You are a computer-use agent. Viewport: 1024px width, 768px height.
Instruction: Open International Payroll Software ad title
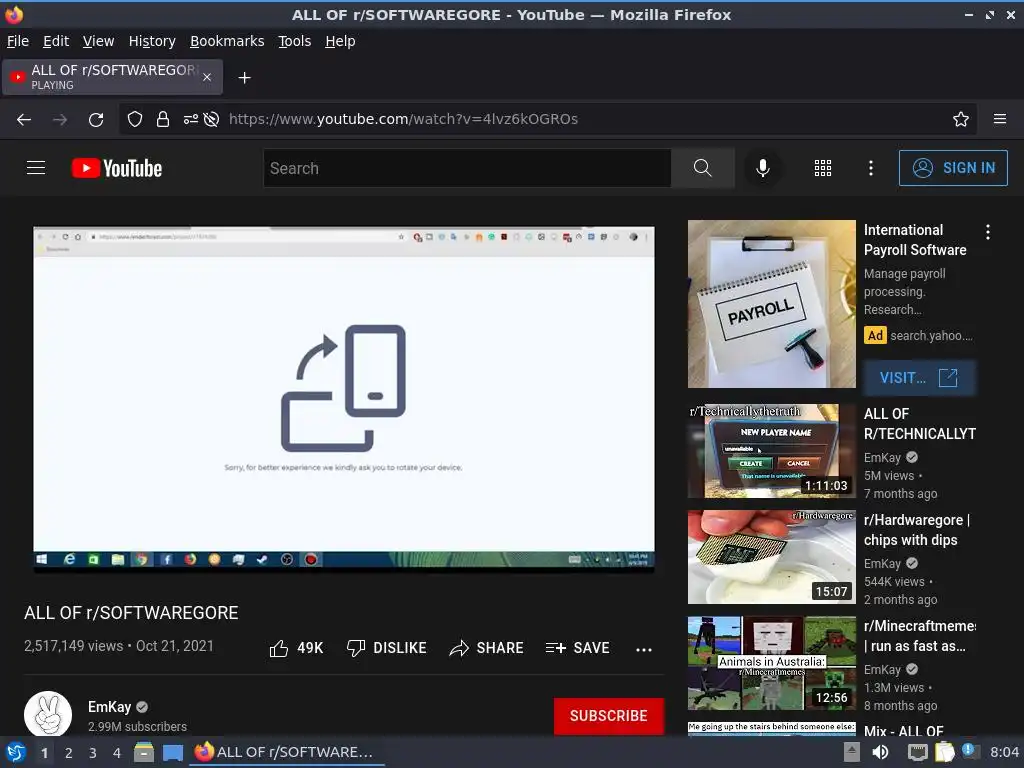pyautogui.click(x=915, y=240)
